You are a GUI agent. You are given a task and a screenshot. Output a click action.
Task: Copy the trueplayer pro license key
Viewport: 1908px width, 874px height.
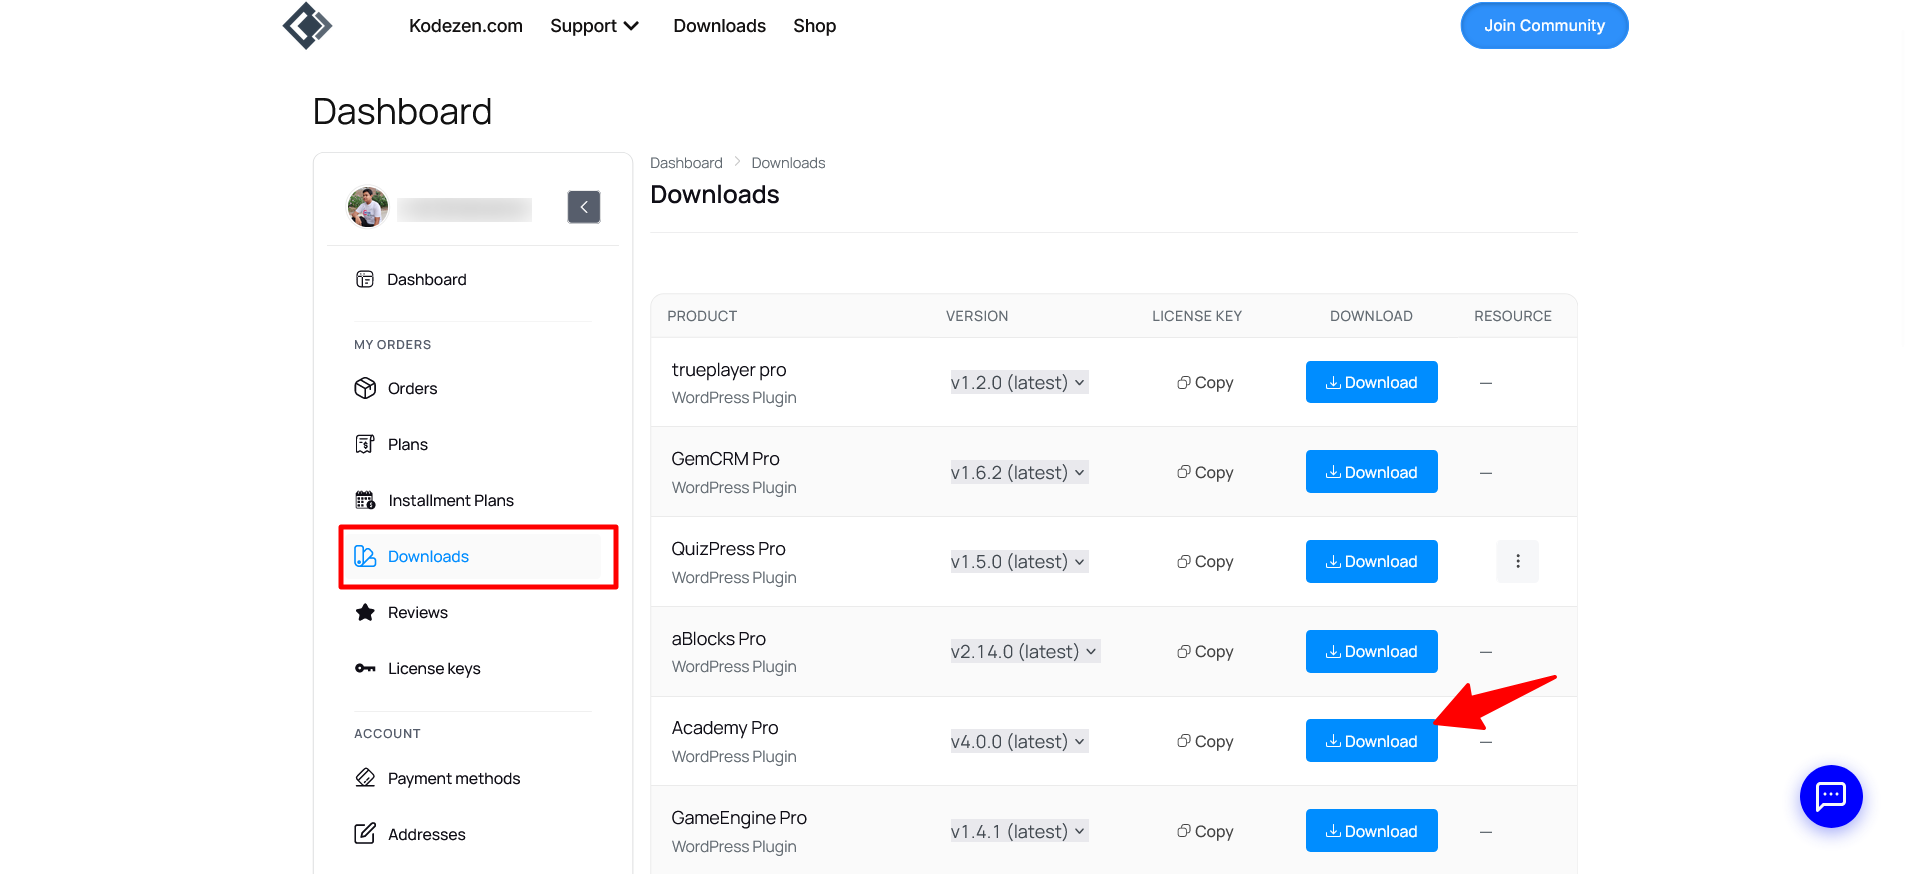[x=1205, y=383]
